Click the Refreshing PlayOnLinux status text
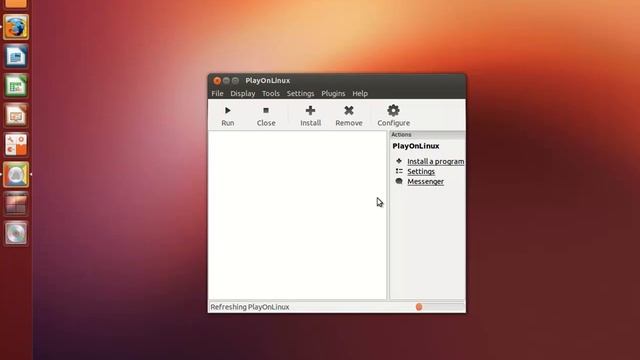640x360 pixels. pyautogui.click(x=250, y=307)
